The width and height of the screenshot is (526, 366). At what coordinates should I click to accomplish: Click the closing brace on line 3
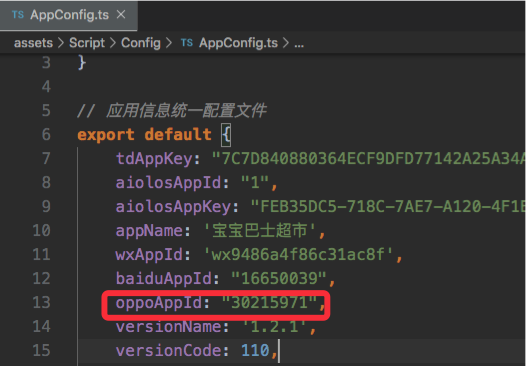coord(82,63)
